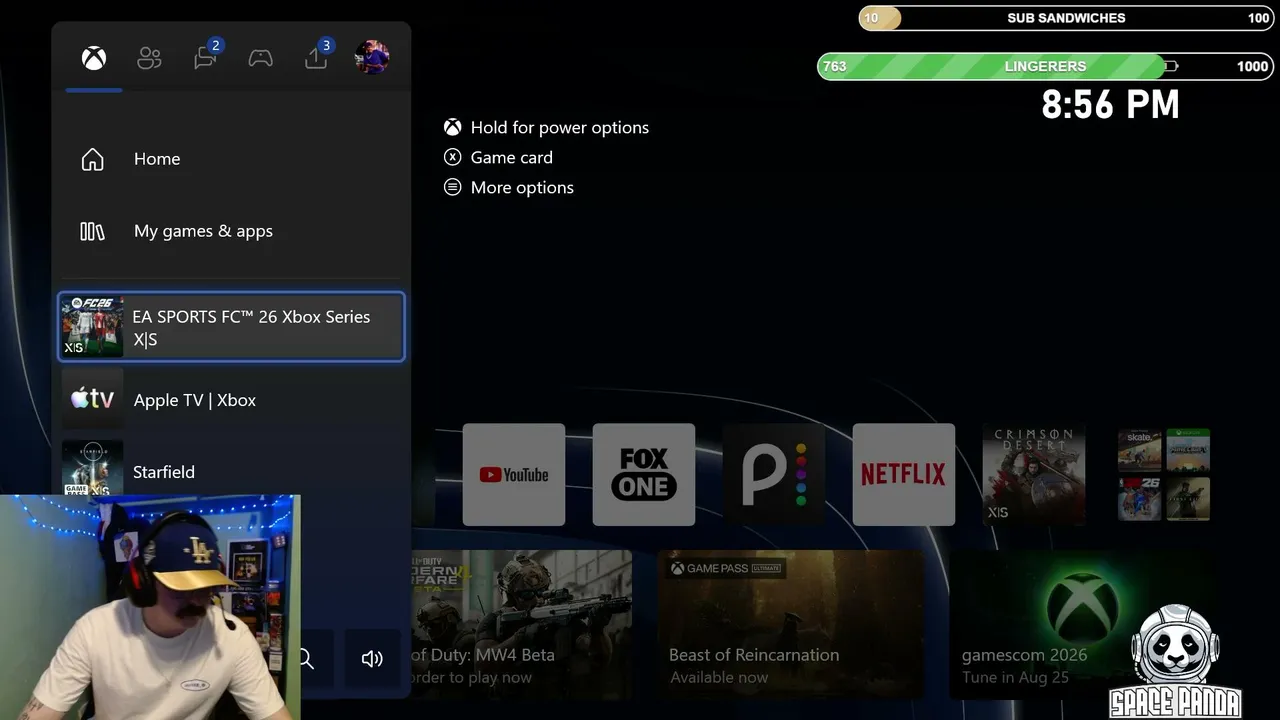Open the People tab in the guide
1280x720 pixels.
point(149,58)
